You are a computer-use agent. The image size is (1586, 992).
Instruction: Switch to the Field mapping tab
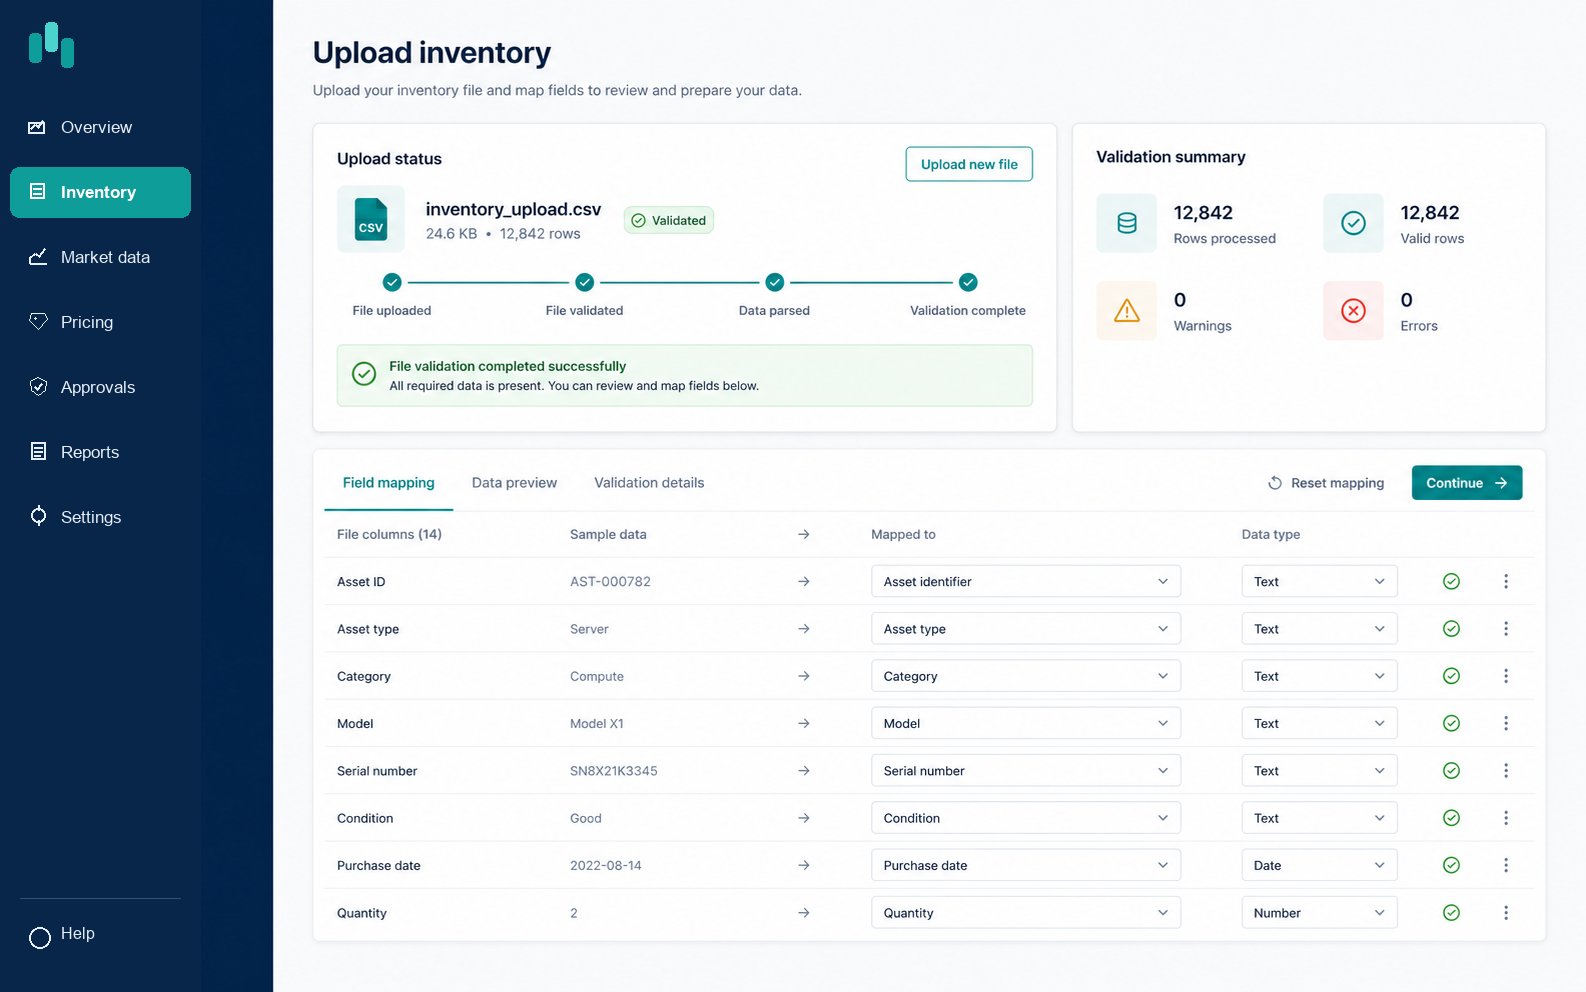(x=389, y=483)
